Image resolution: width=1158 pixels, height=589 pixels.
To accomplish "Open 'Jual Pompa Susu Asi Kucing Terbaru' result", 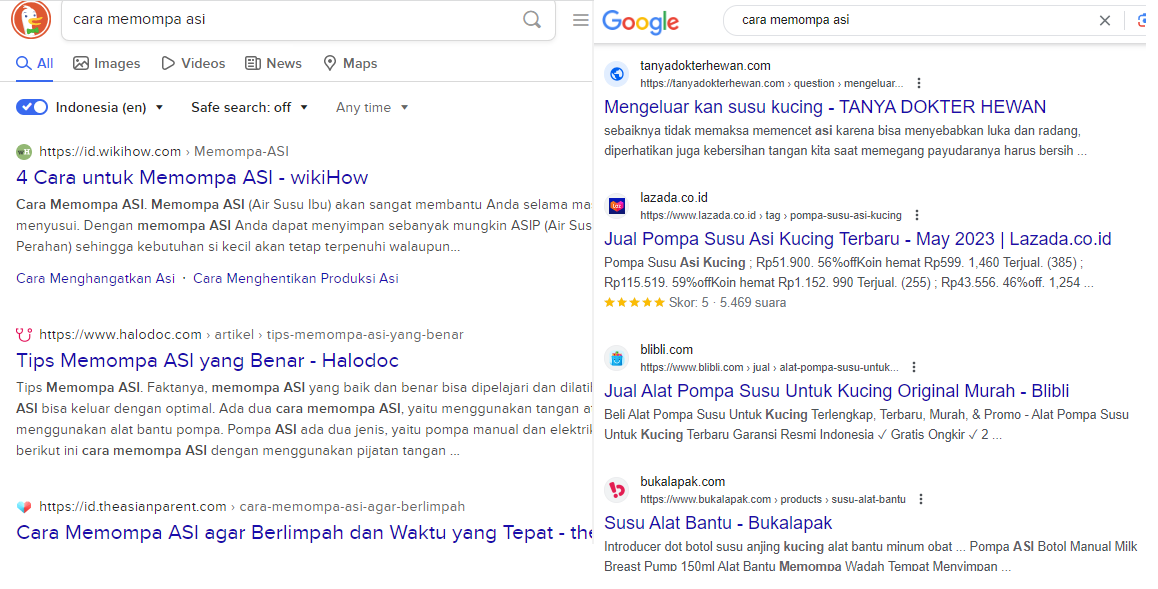I will pyautogui.click(x=857, y=239).
